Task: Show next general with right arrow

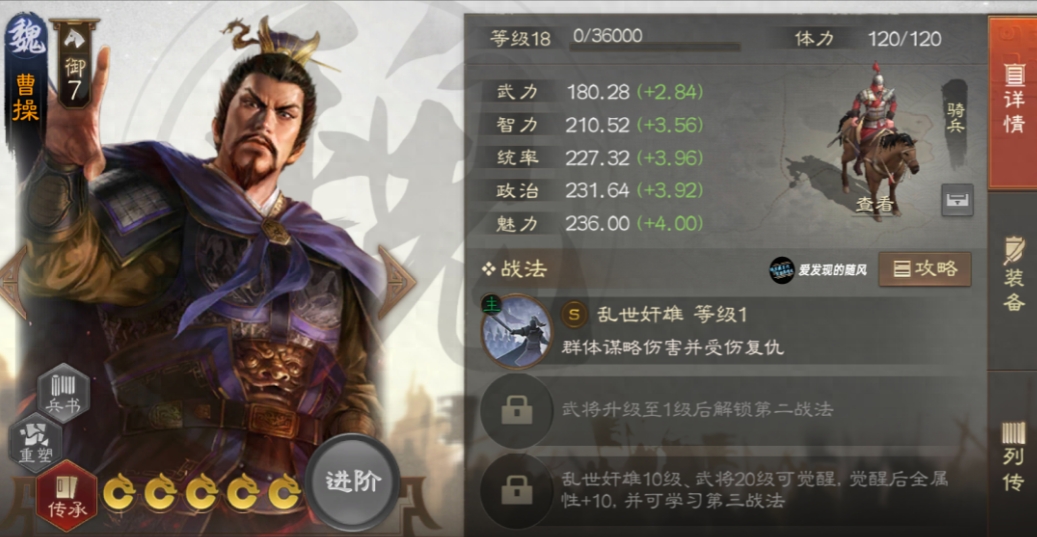Action: click(x=396, y=282)
